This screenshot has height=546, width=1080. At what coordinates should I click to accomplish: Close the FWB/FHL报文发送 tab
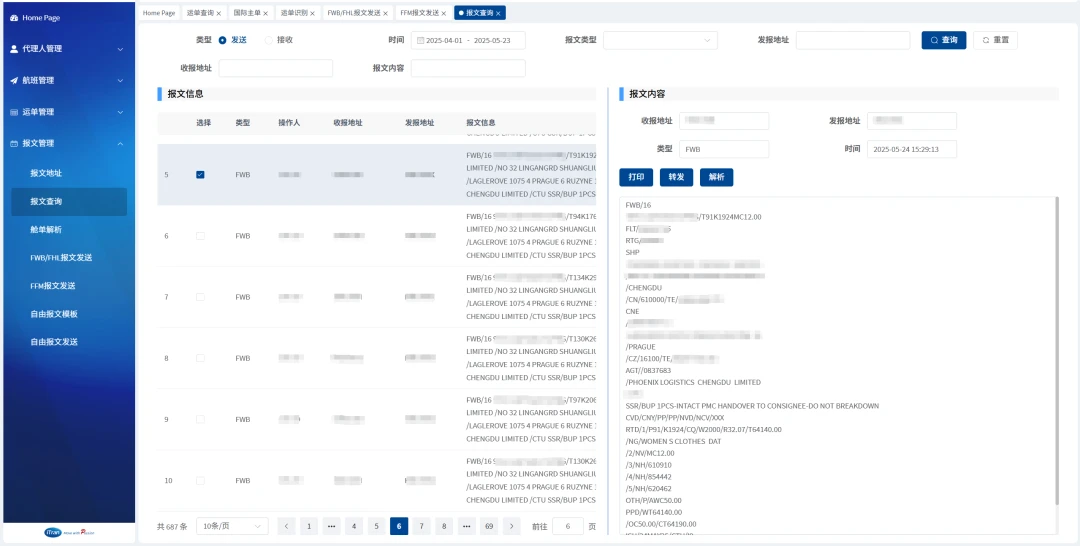(386, 13)
